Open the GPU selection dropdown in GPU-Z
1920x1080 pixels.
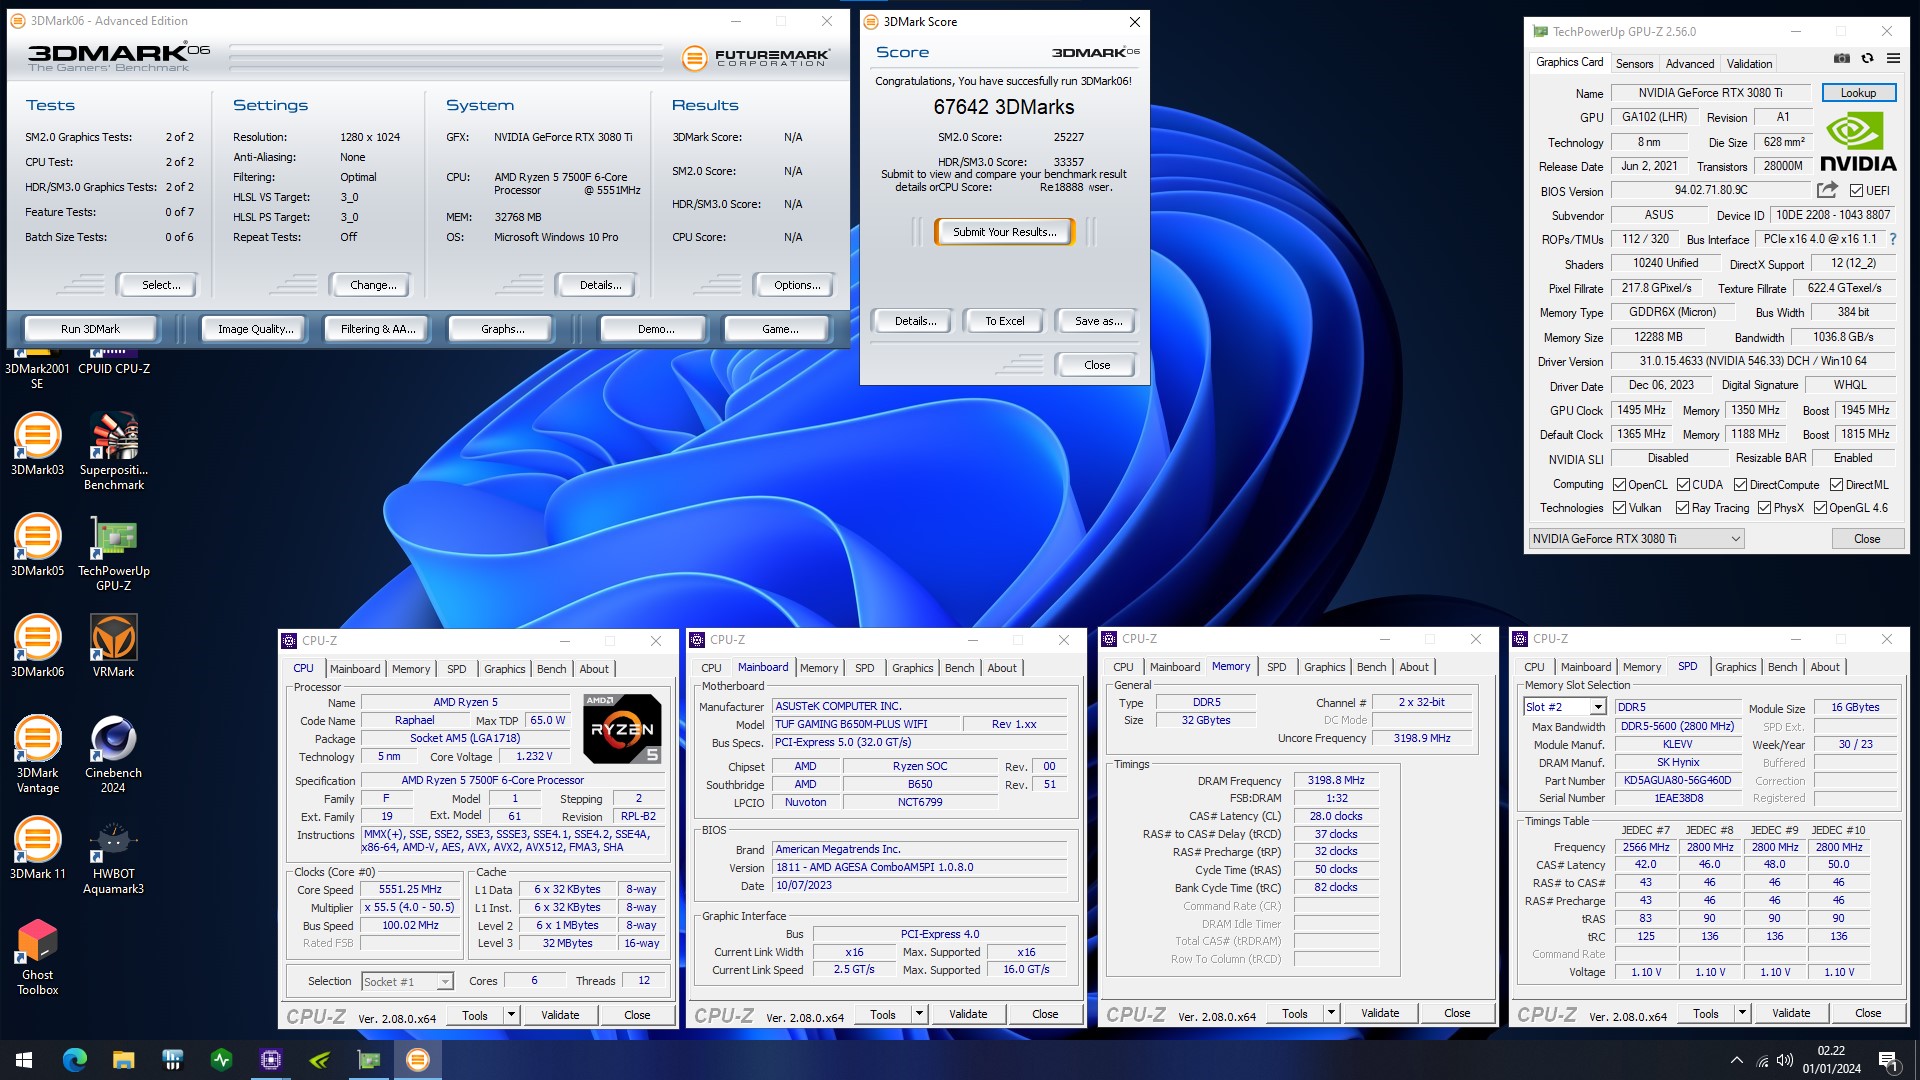click(1636, 539)
